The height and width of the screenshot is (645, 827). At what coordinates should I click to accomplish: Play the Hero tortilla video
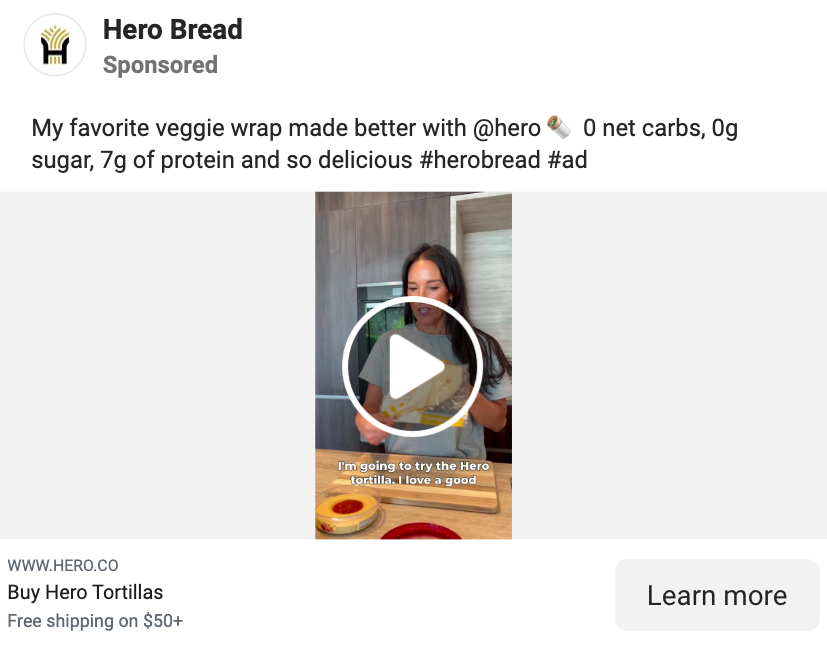(412, 367)
